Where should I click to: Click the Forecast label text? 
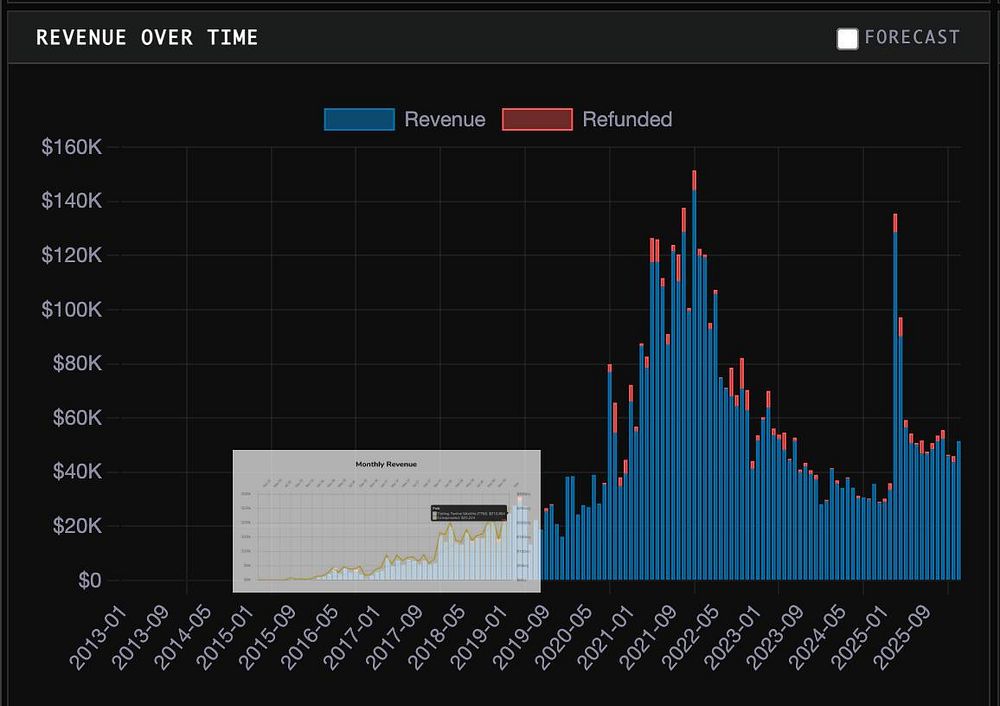(911, 38)
